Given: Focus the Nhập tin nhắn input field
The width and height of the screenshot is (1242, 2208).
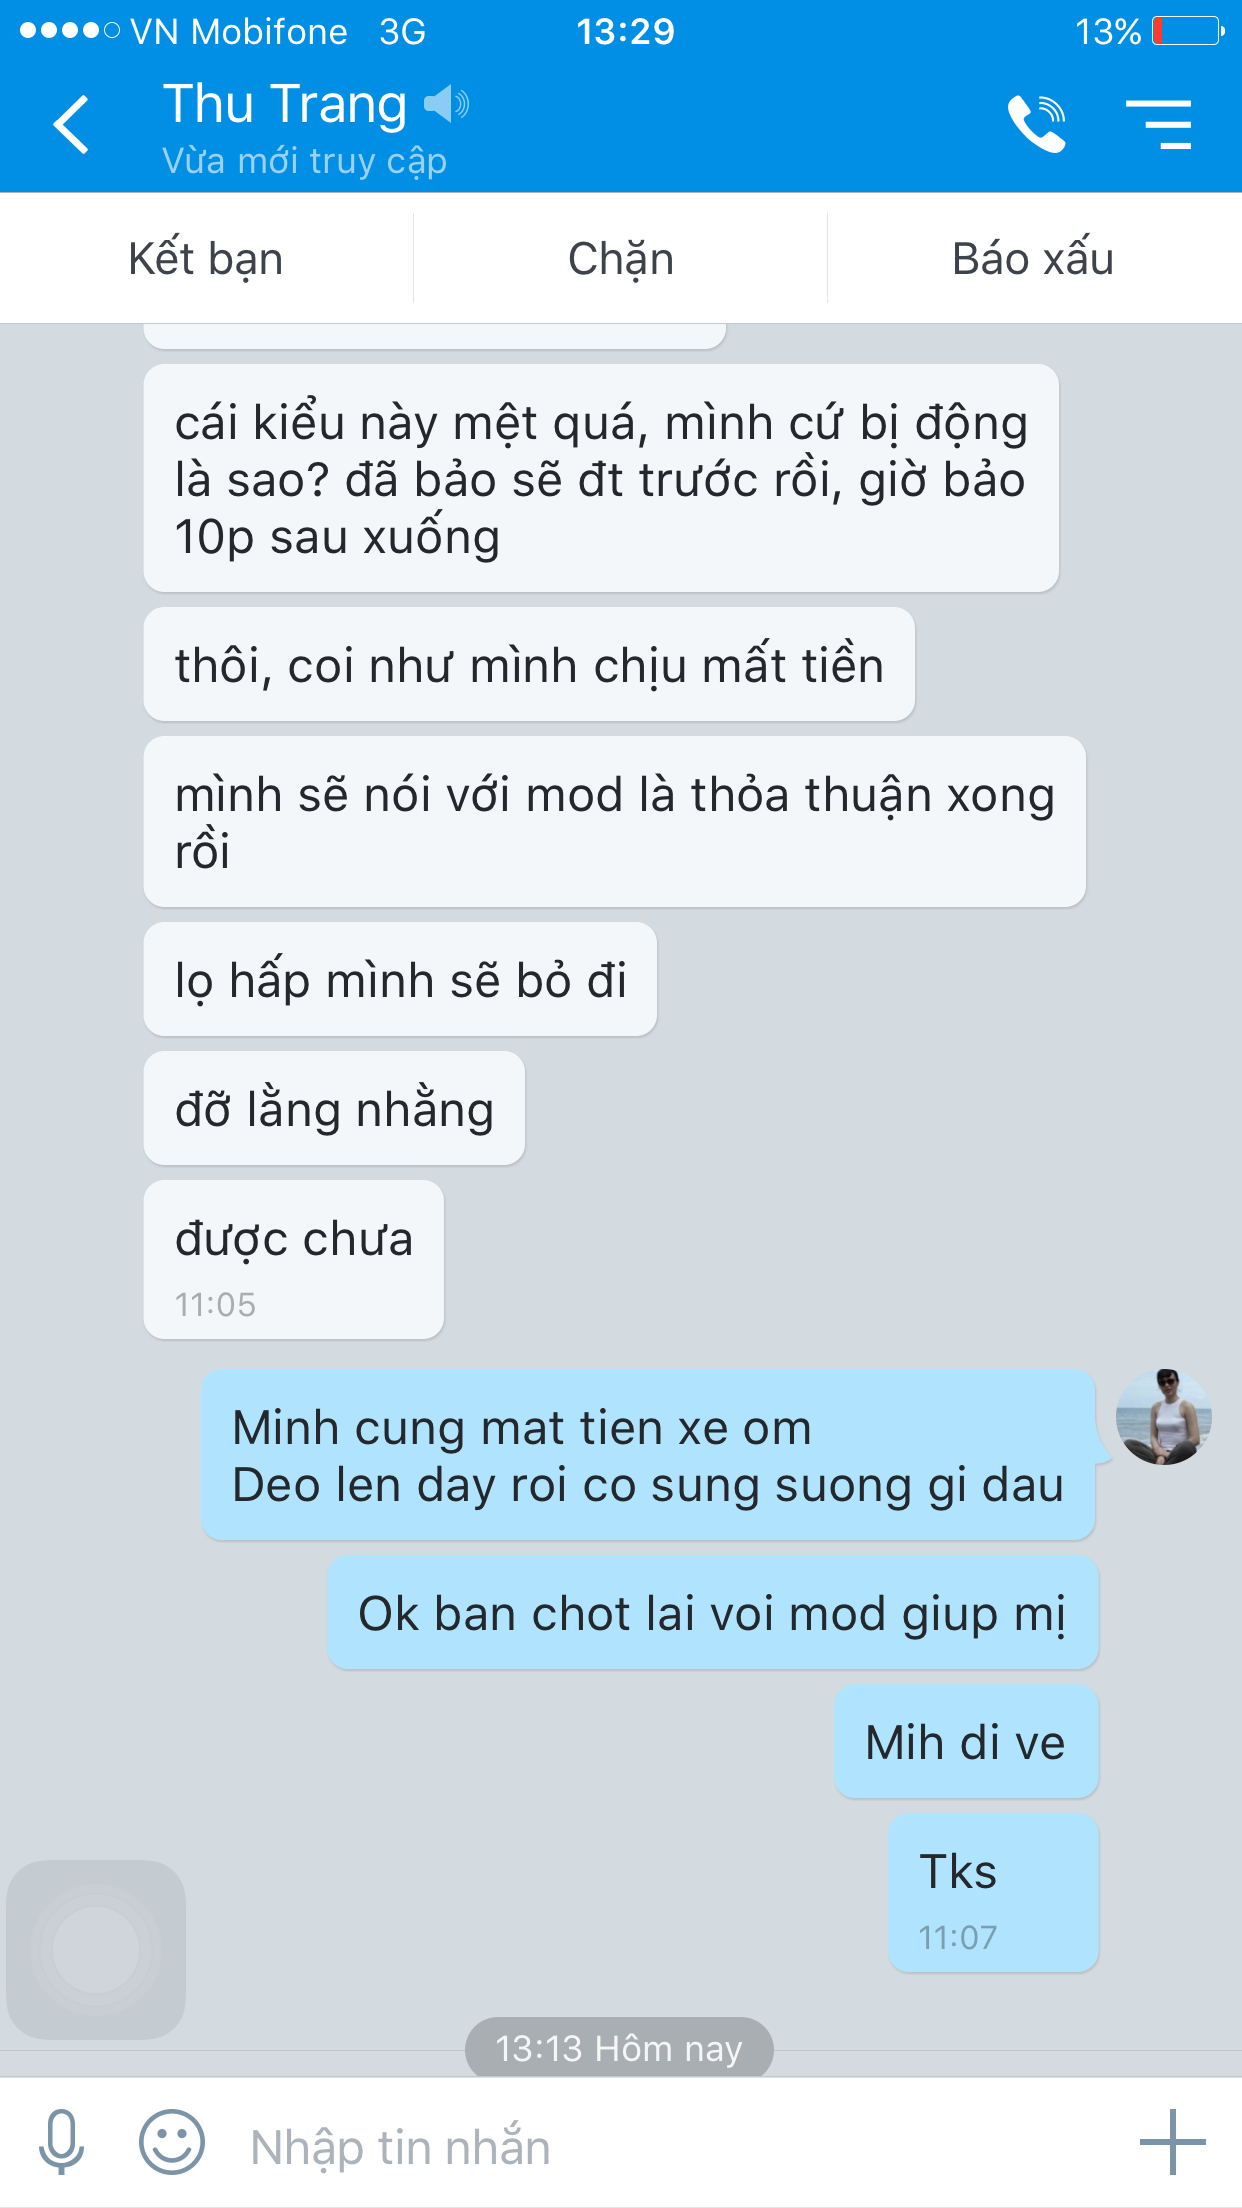Looking at the screenshot, I should click(680, 2146).
